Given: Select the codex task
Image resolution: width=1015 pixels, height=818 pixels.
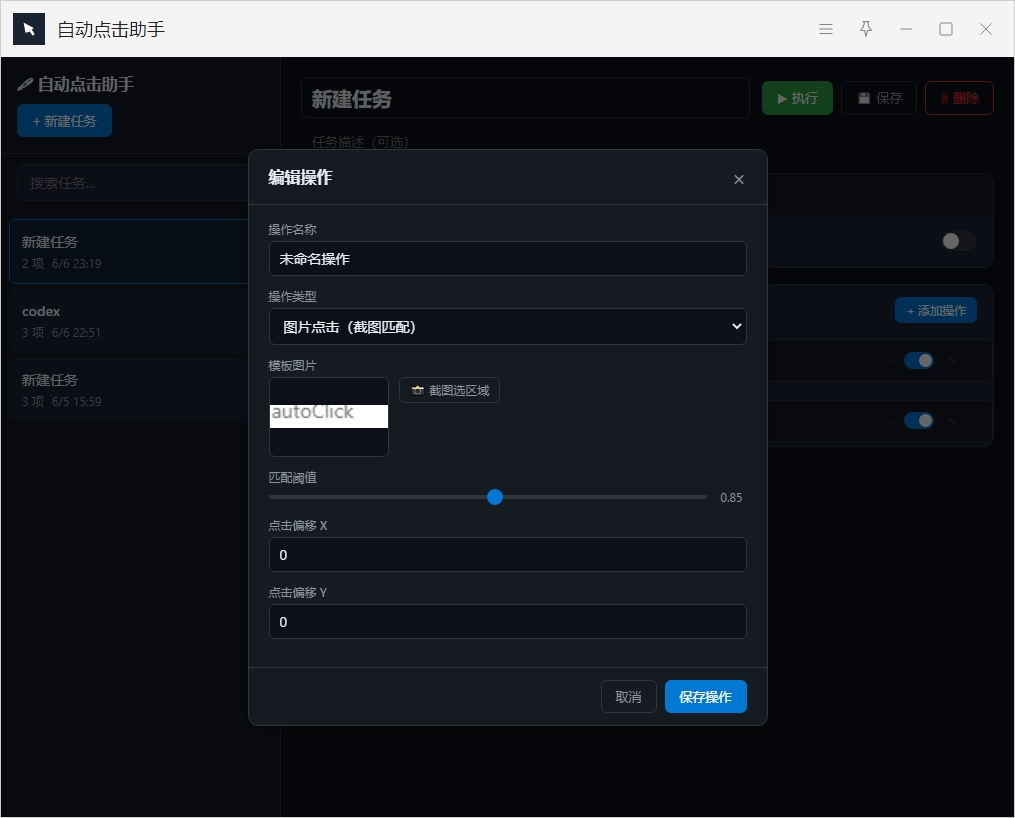Looking at the screenshot, I should [129, 321].
